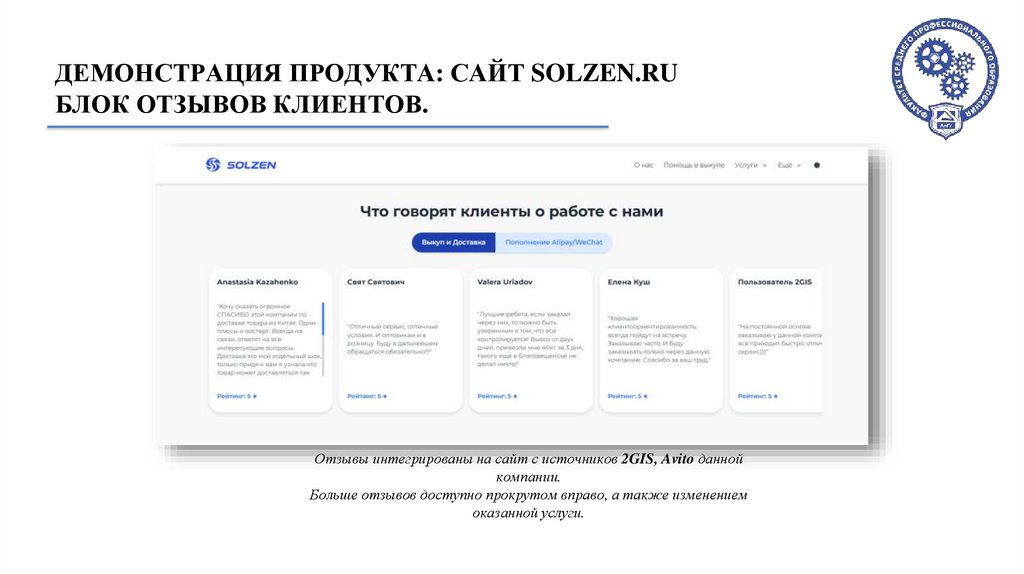Click reviewer name 'Valera Uriadov'
Screen dimensions: 1024x574
505,282
